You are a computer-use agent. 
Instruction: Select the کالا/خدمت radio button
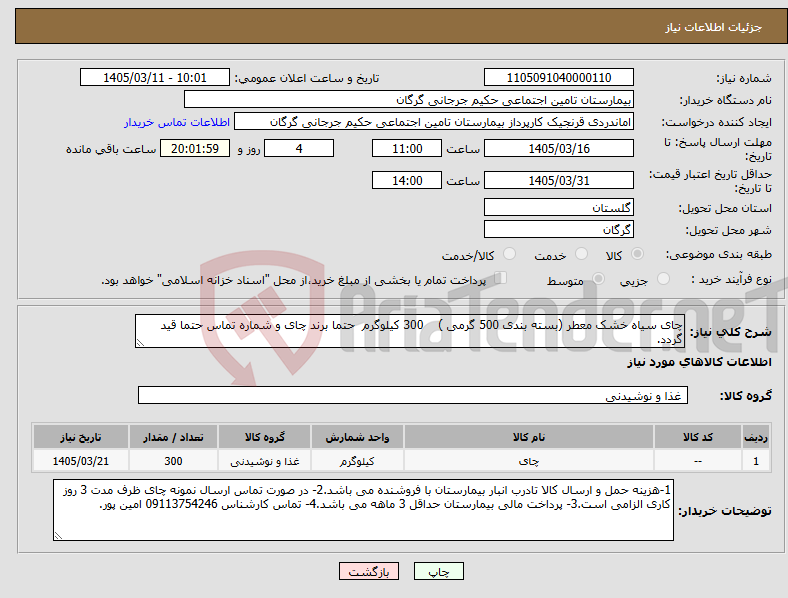[x=510, y=254]
